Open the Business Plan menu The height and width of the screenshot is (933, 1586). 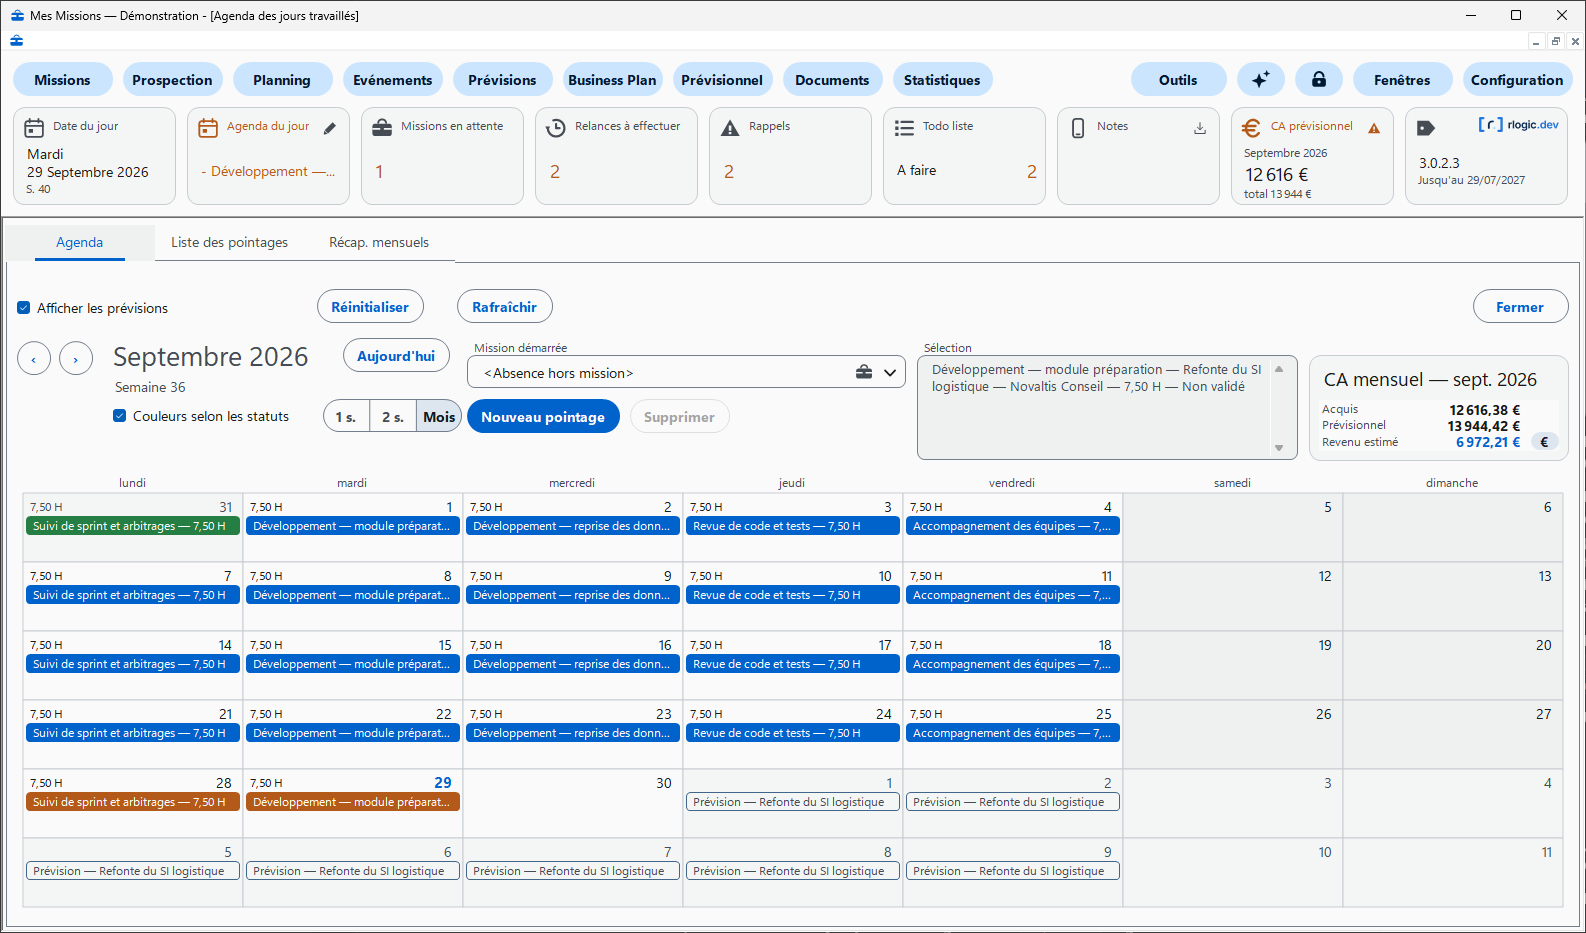click(612, 80)
